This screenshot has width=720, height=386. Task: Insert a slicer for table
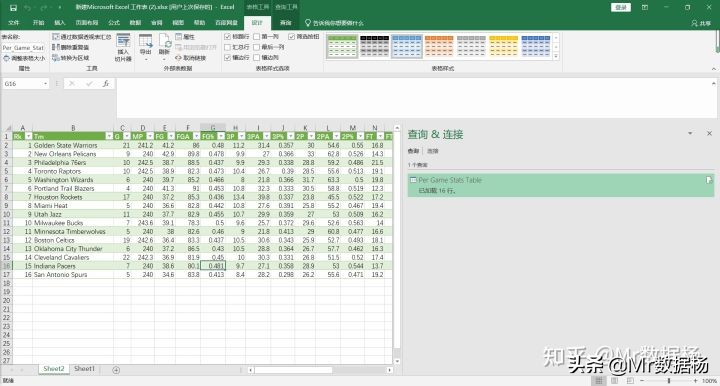point(123,48)
